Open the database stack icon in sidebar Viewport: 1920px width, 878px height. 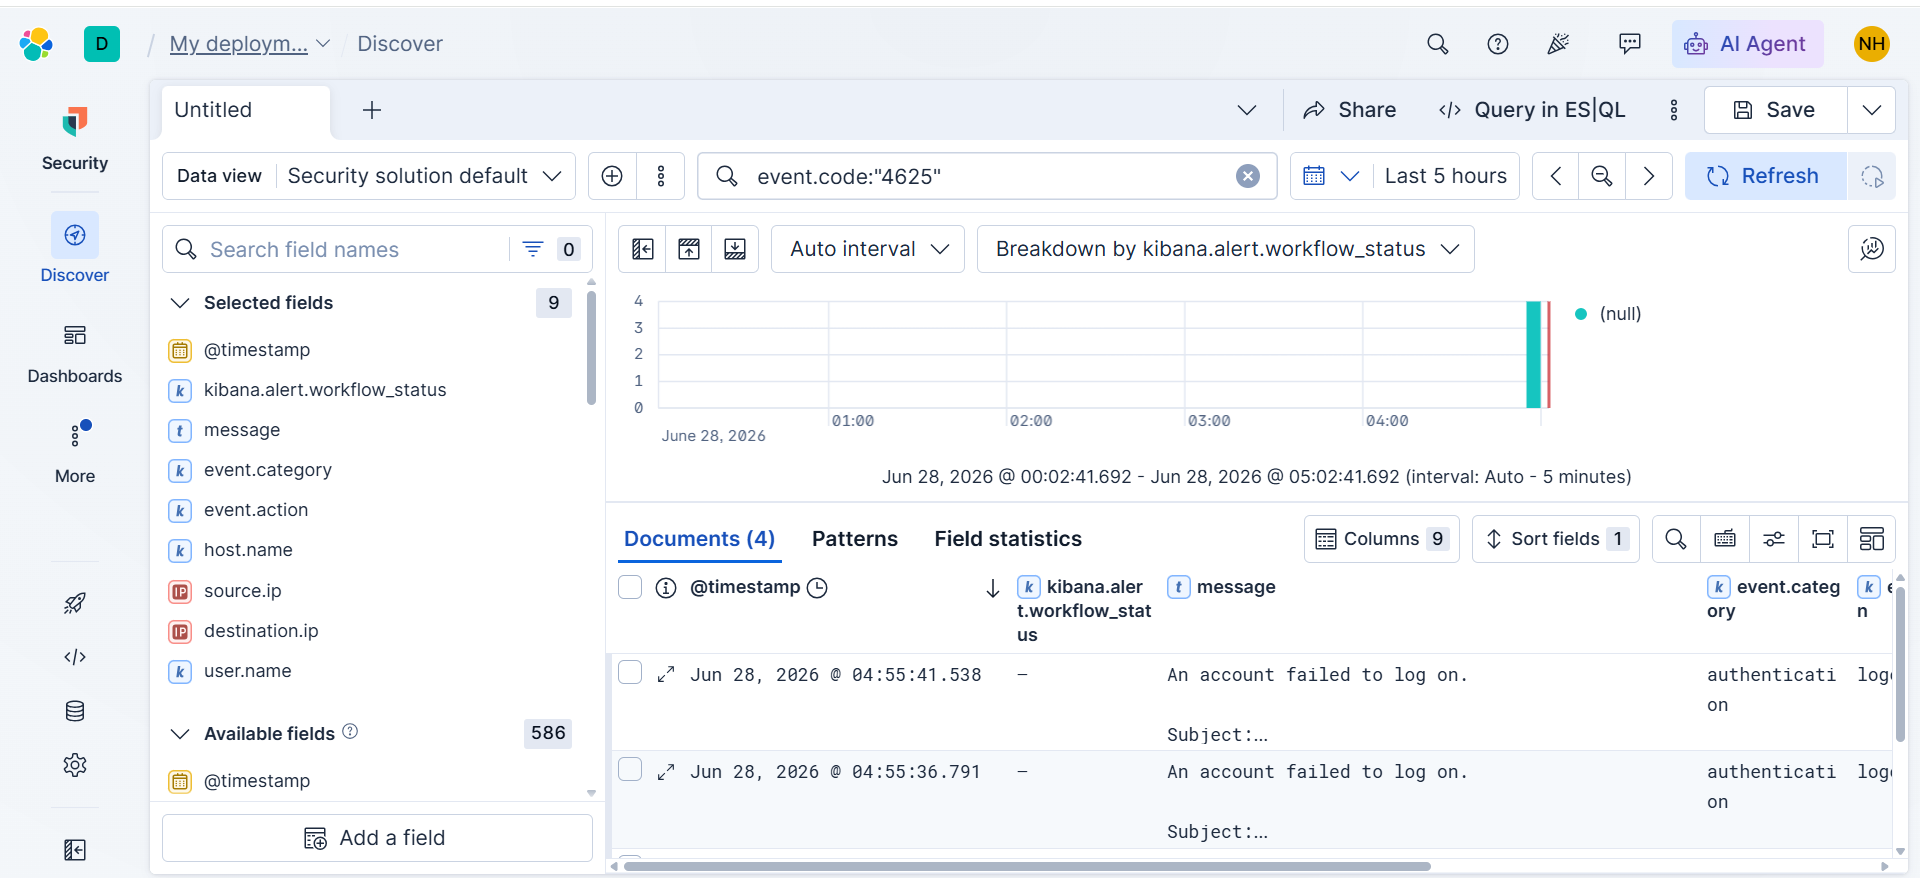pyautogui.click(x=75, y=711)
